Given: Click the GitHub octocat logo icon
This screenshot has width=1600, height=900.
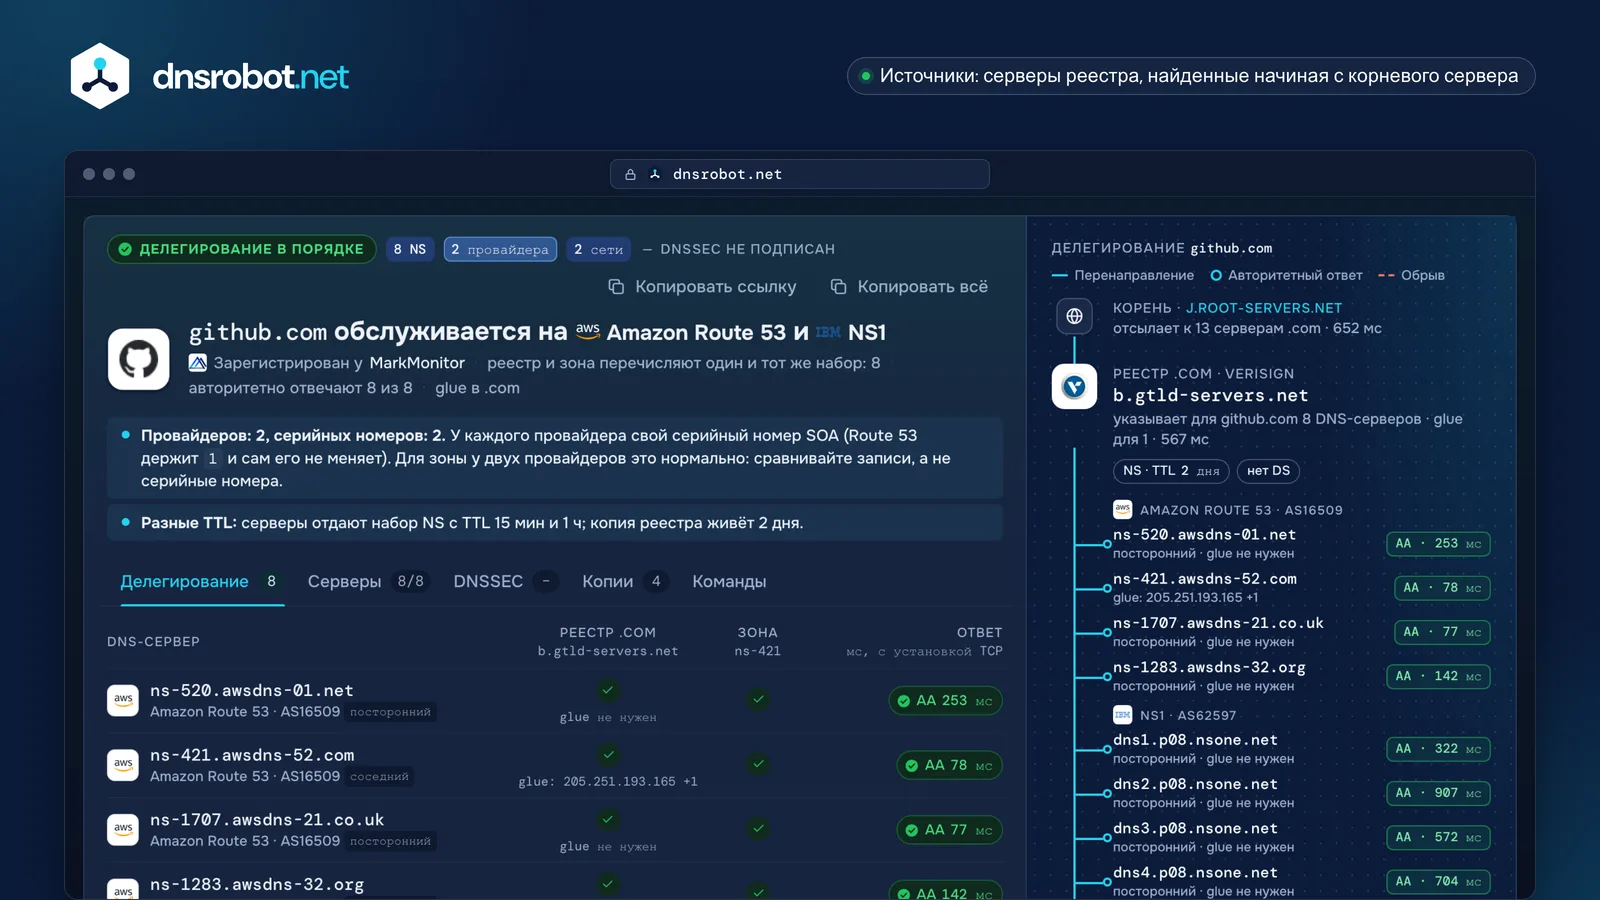Looking at the screenshot, I should pos(139,359).
